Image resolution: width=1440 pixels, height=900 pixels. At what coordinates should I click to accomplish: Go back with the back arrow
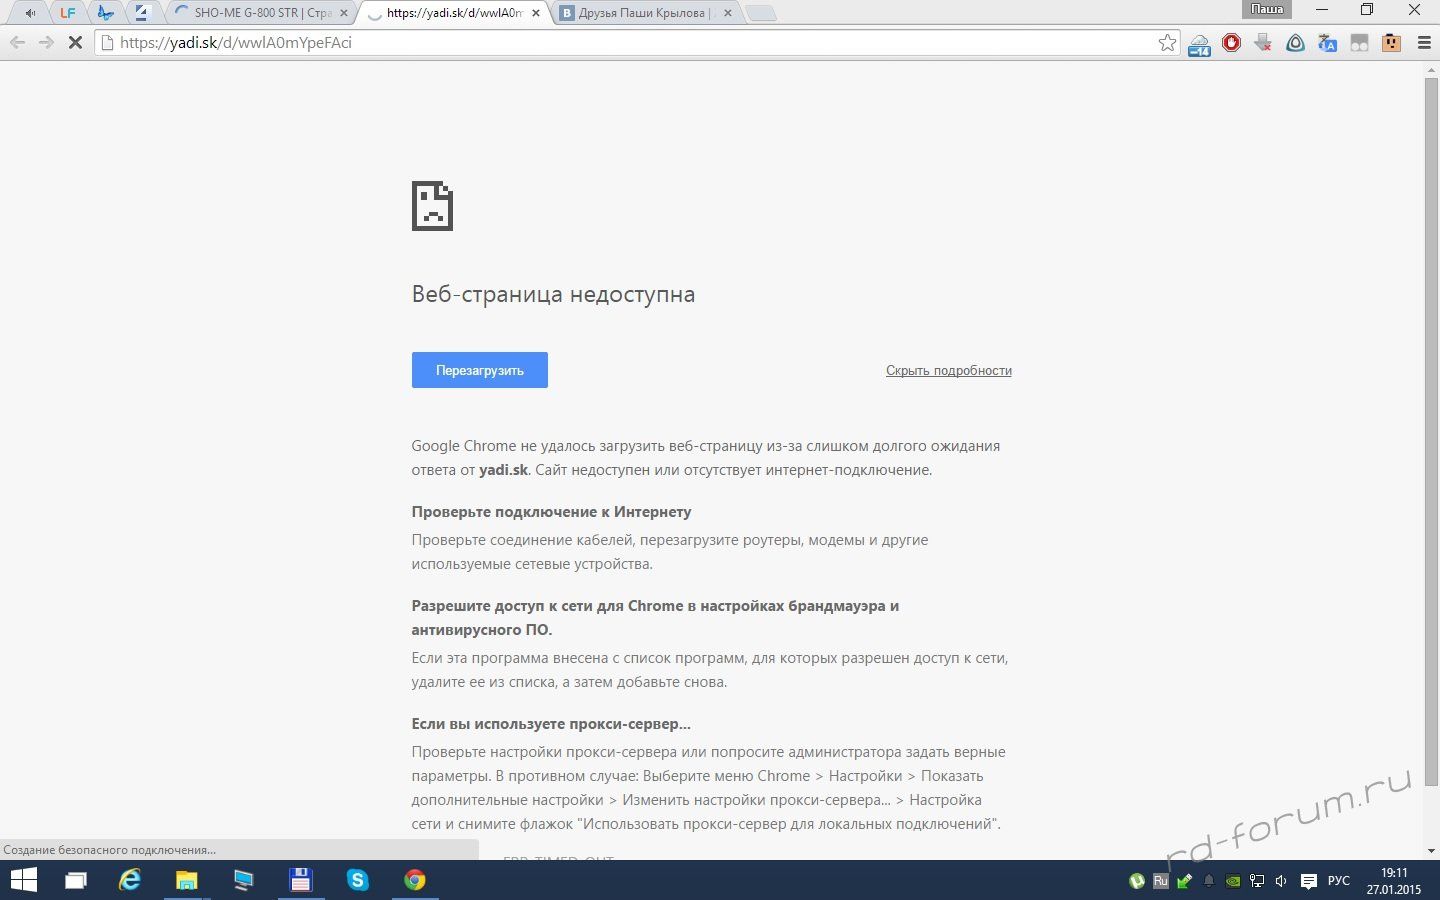tap(17, 43)
